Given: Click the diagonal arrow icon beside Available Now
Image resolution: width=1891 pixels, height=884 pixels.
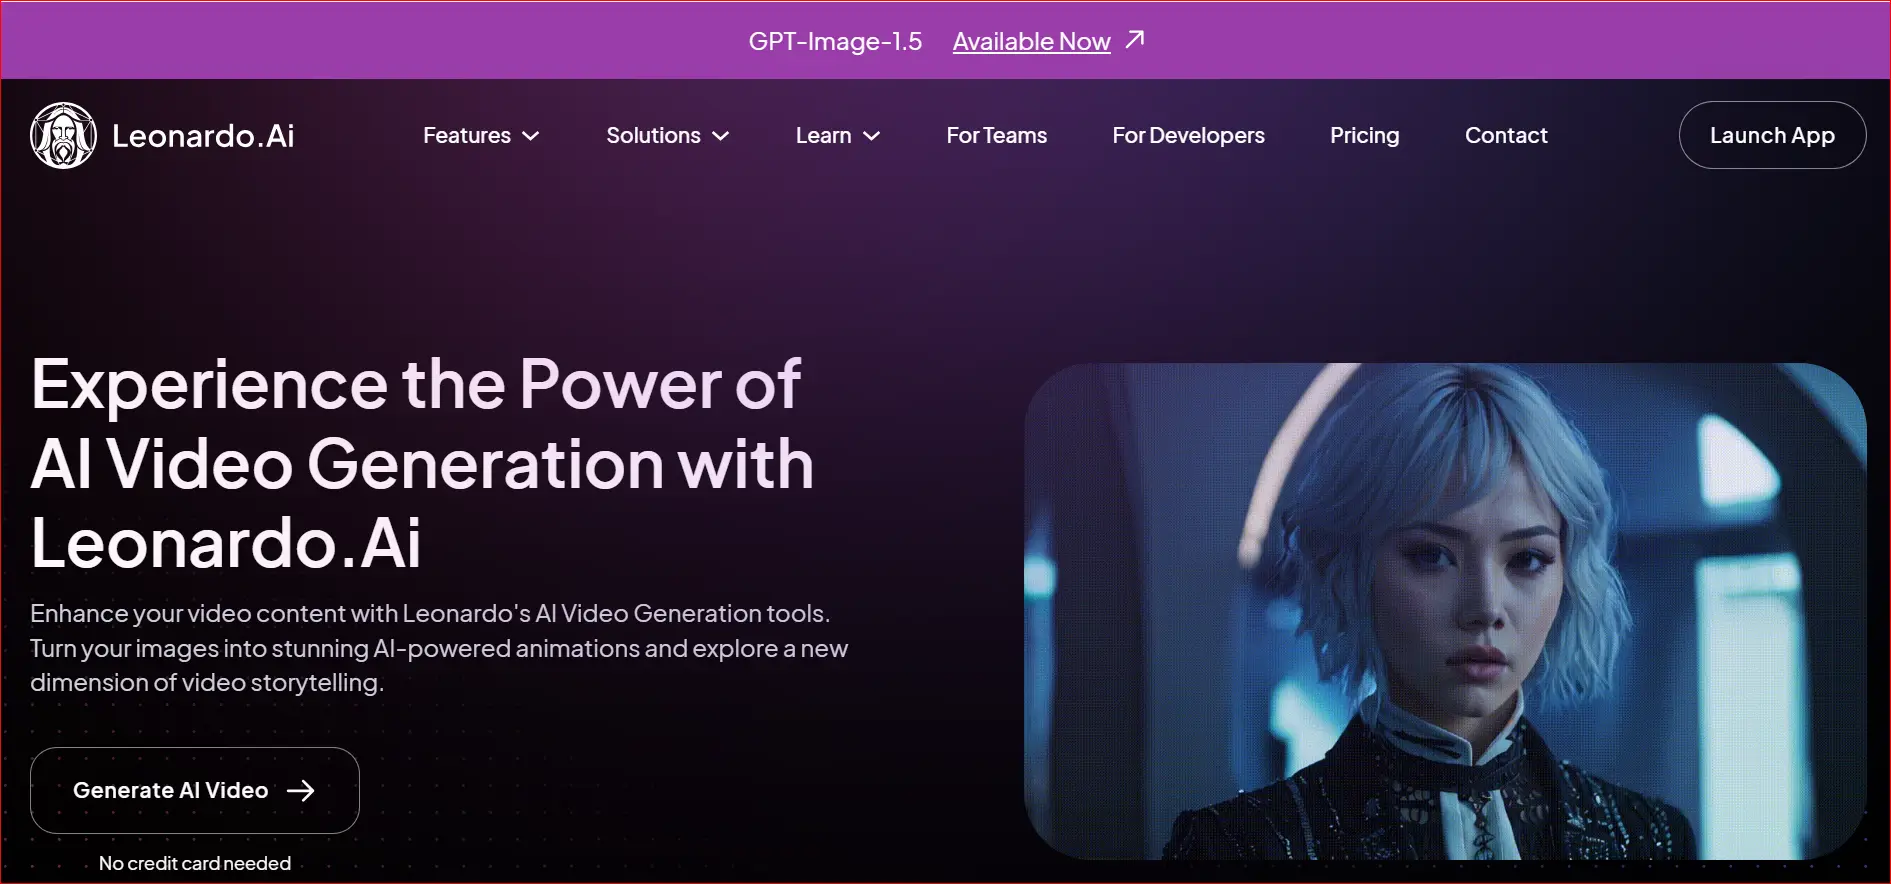Looking at the screenshot, I should coord(1134,40).
